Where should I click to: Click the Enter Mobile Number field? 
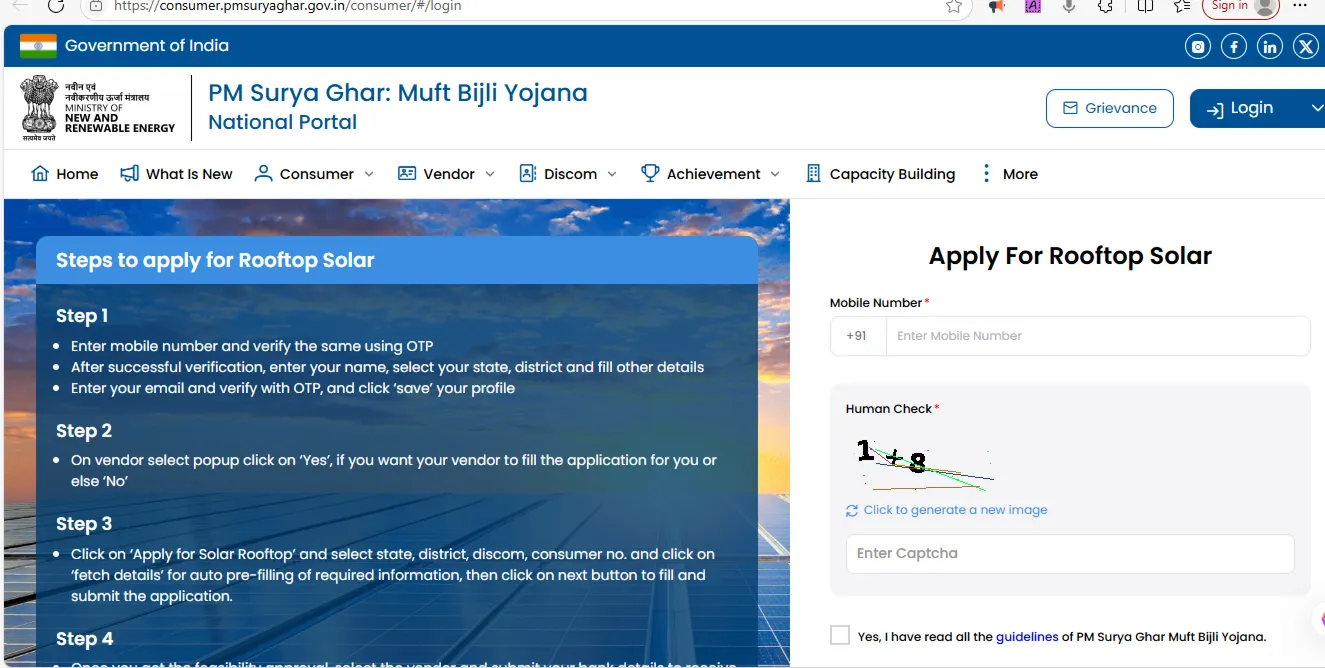[1097, 336]
